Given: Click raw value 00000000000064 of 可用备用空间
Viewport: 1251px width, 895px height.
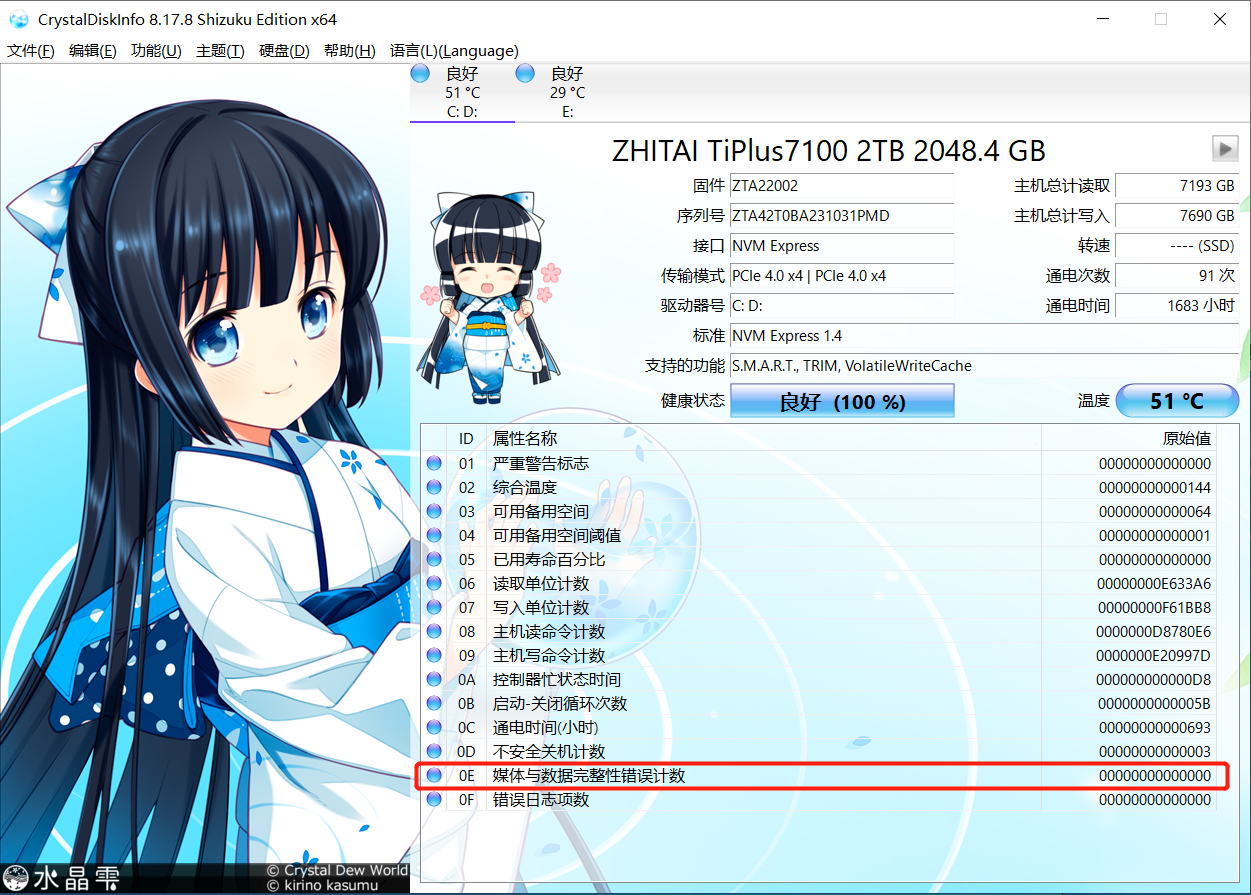Looking at the screenshot, I should point(1155,511).
